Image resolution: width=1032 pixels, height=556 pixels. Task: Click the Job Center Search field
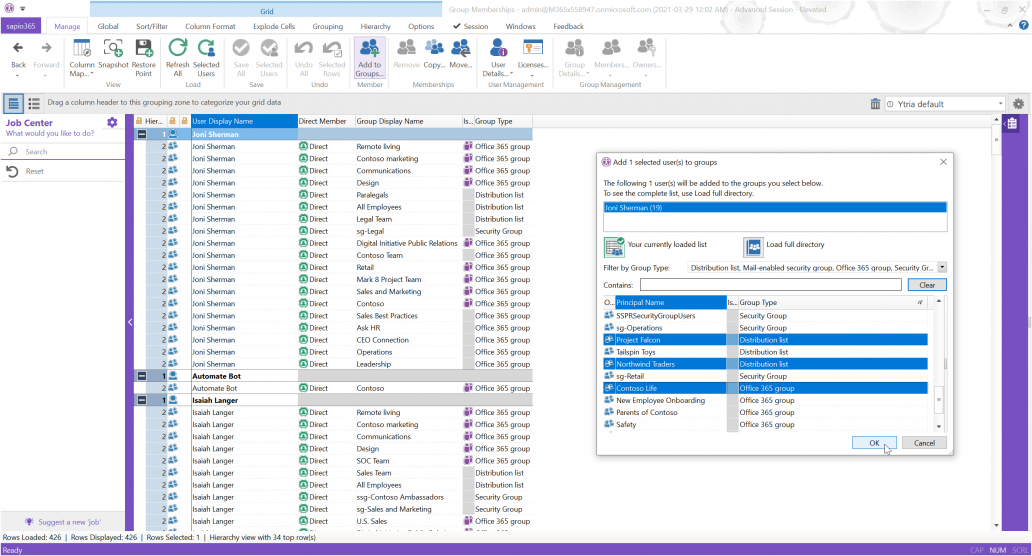[63, 151]
